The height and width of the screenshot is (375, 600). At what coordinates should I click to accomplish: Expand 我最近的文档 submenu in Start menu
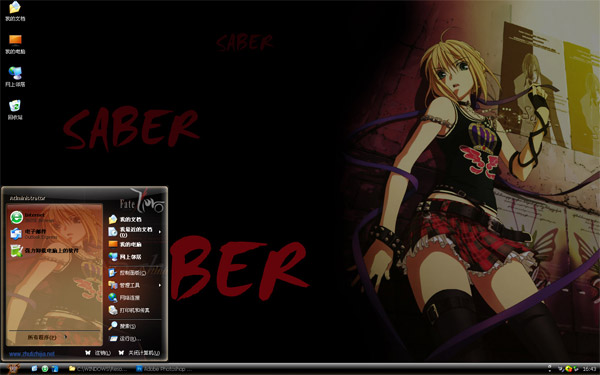[x=135, y=232]
